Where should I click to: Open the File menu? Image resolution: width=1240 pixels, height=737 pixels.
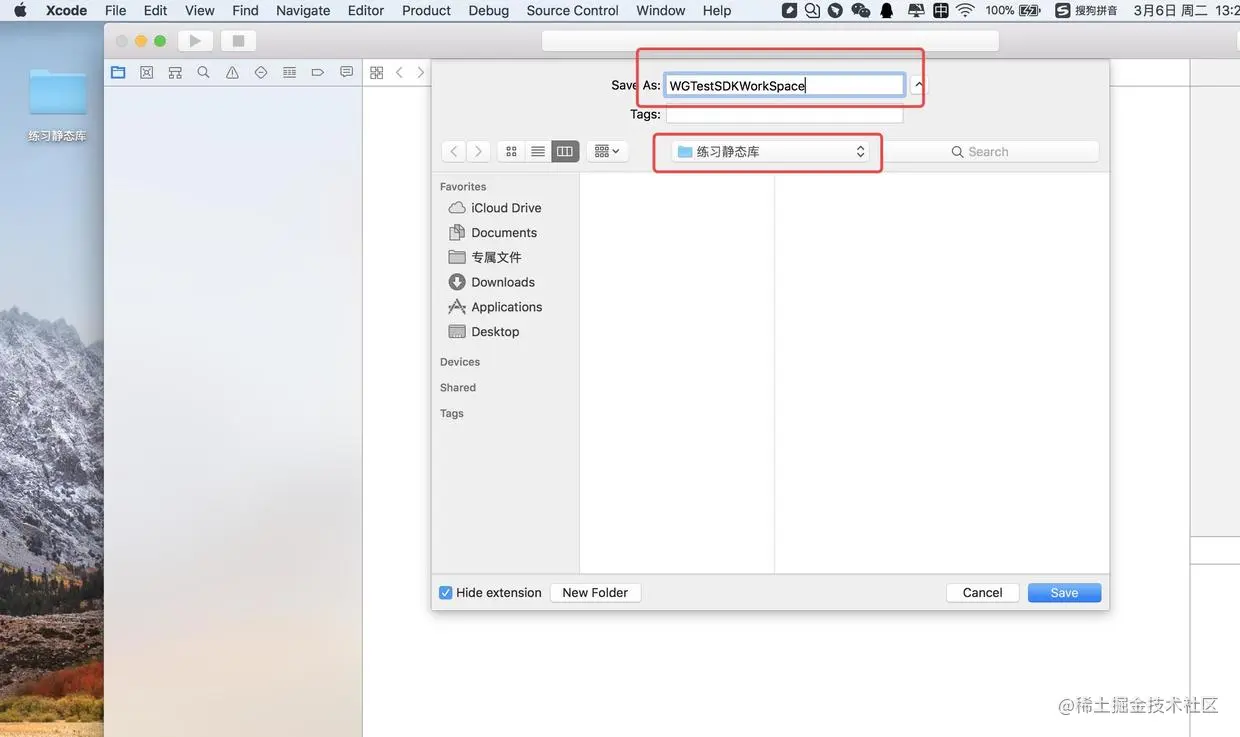[x=116, y=10]
